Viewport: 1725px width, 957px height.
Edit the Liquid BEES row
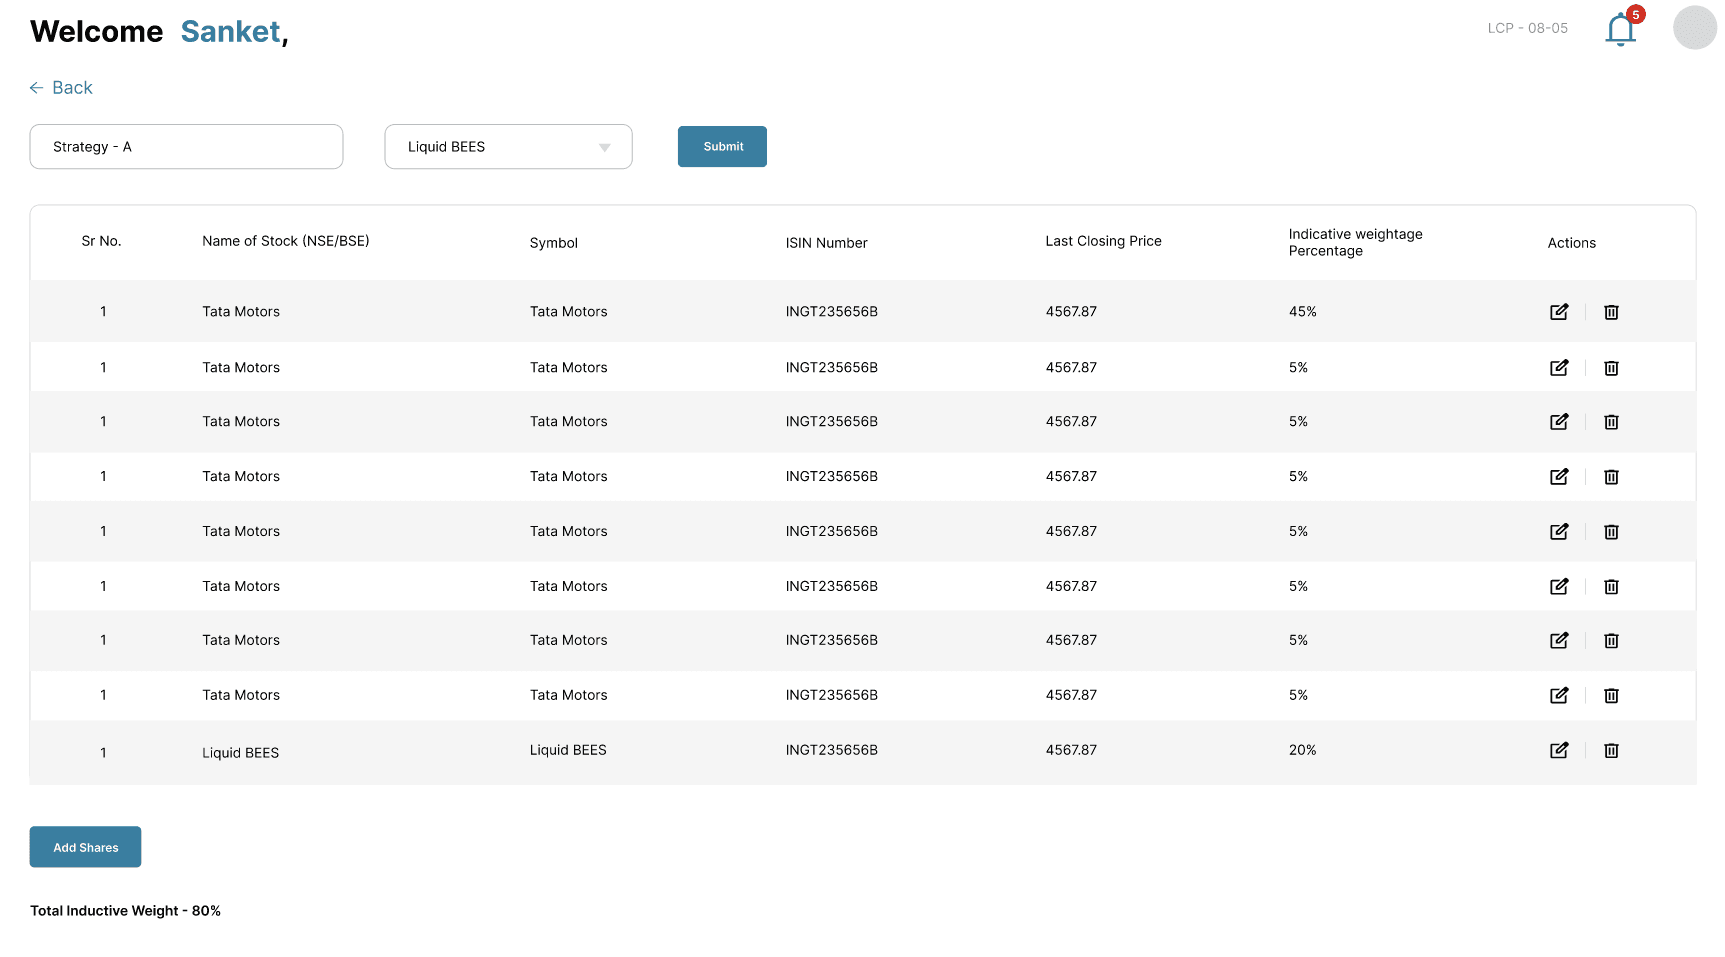(x=1559, y=750)
